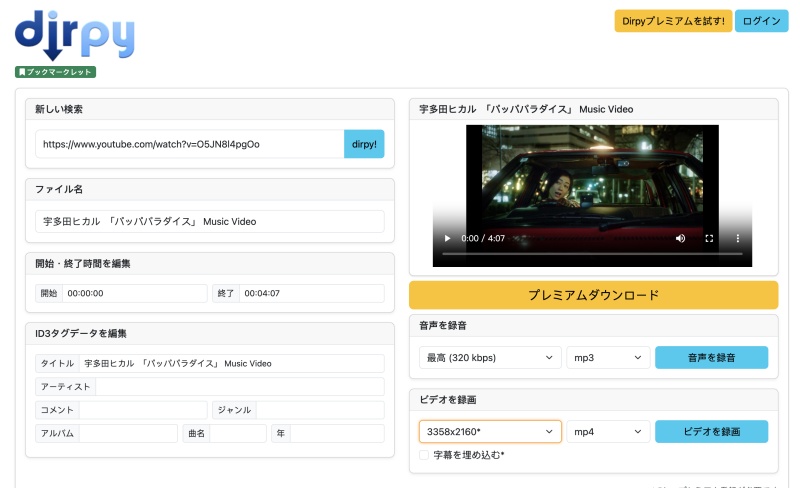The height and width of the screenshot is (488, 800).
Task: Open the video player's three-dot menu
Action: pyautogui.click(x=737, y=238)
